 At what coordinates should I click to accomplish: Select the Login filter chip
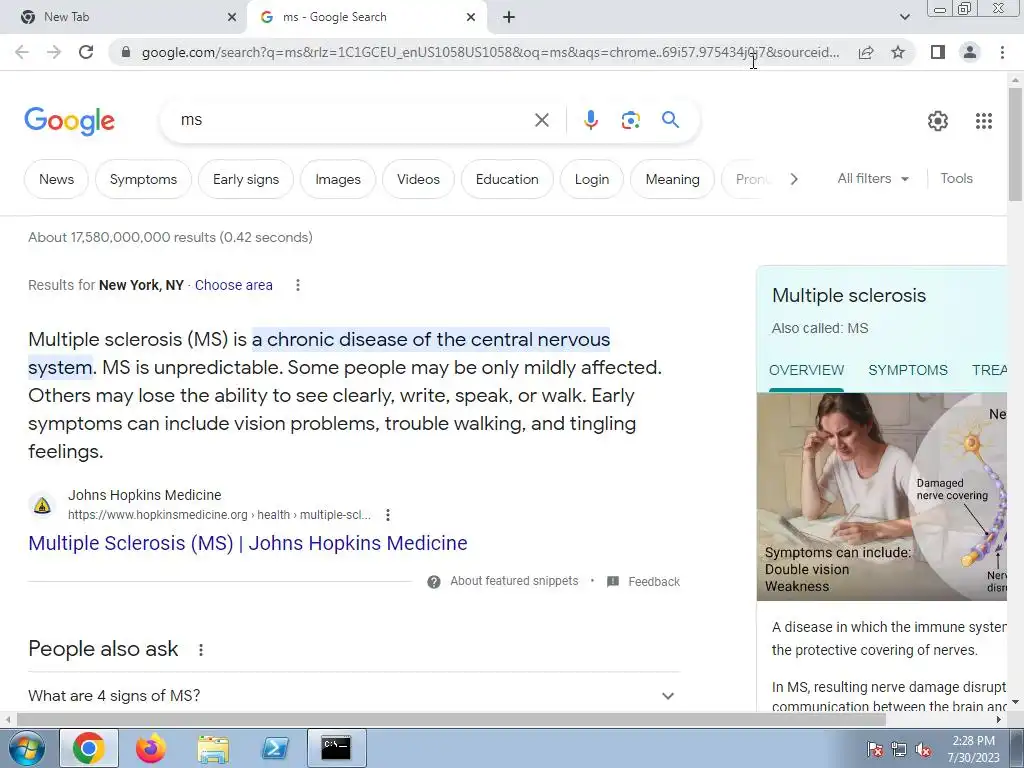(x=592, y=180)
